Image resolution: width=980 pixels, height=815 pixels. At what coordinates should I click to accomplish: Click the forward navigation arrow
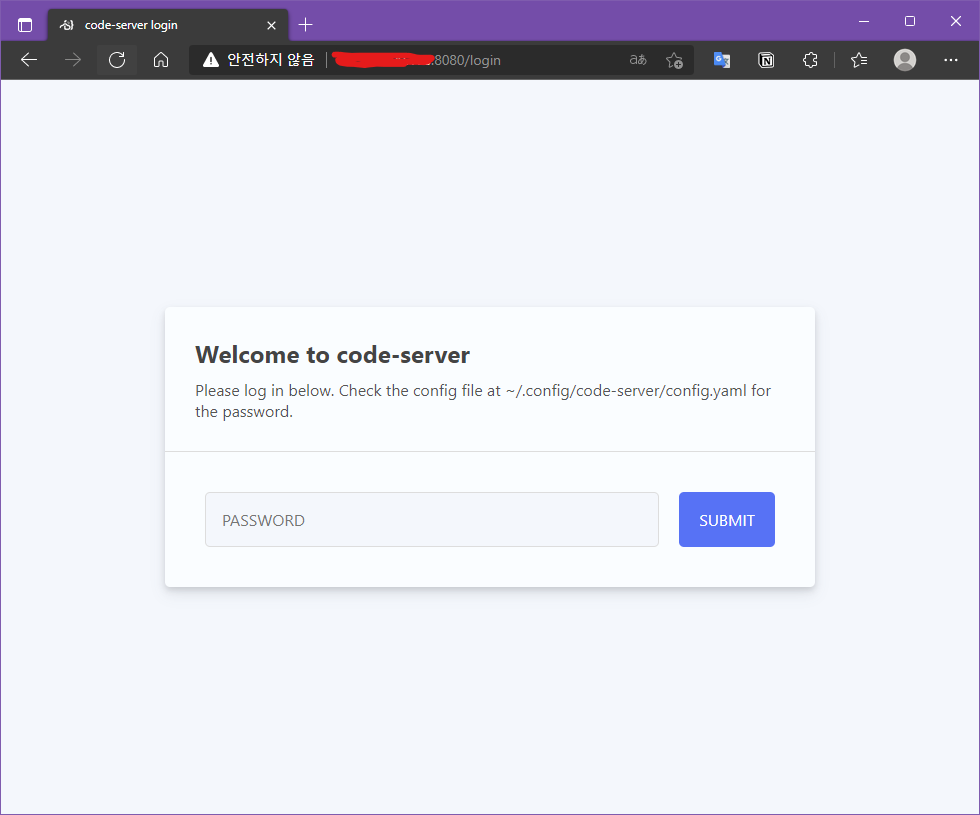click(73, 60)
